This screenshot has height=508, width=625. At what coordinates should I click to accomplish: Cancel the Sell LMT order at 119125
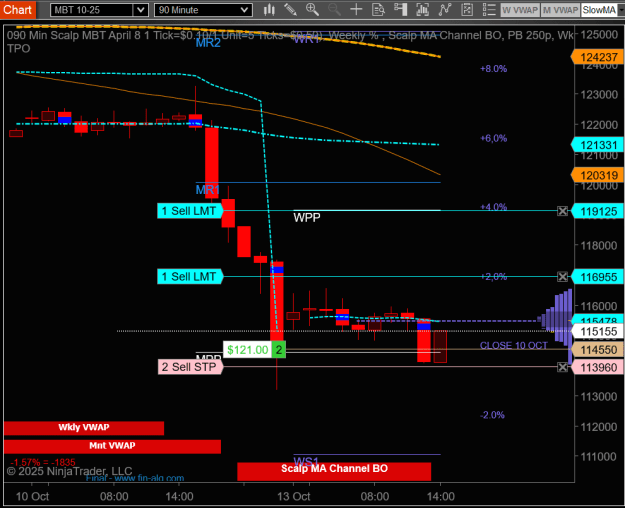point(562,211)
